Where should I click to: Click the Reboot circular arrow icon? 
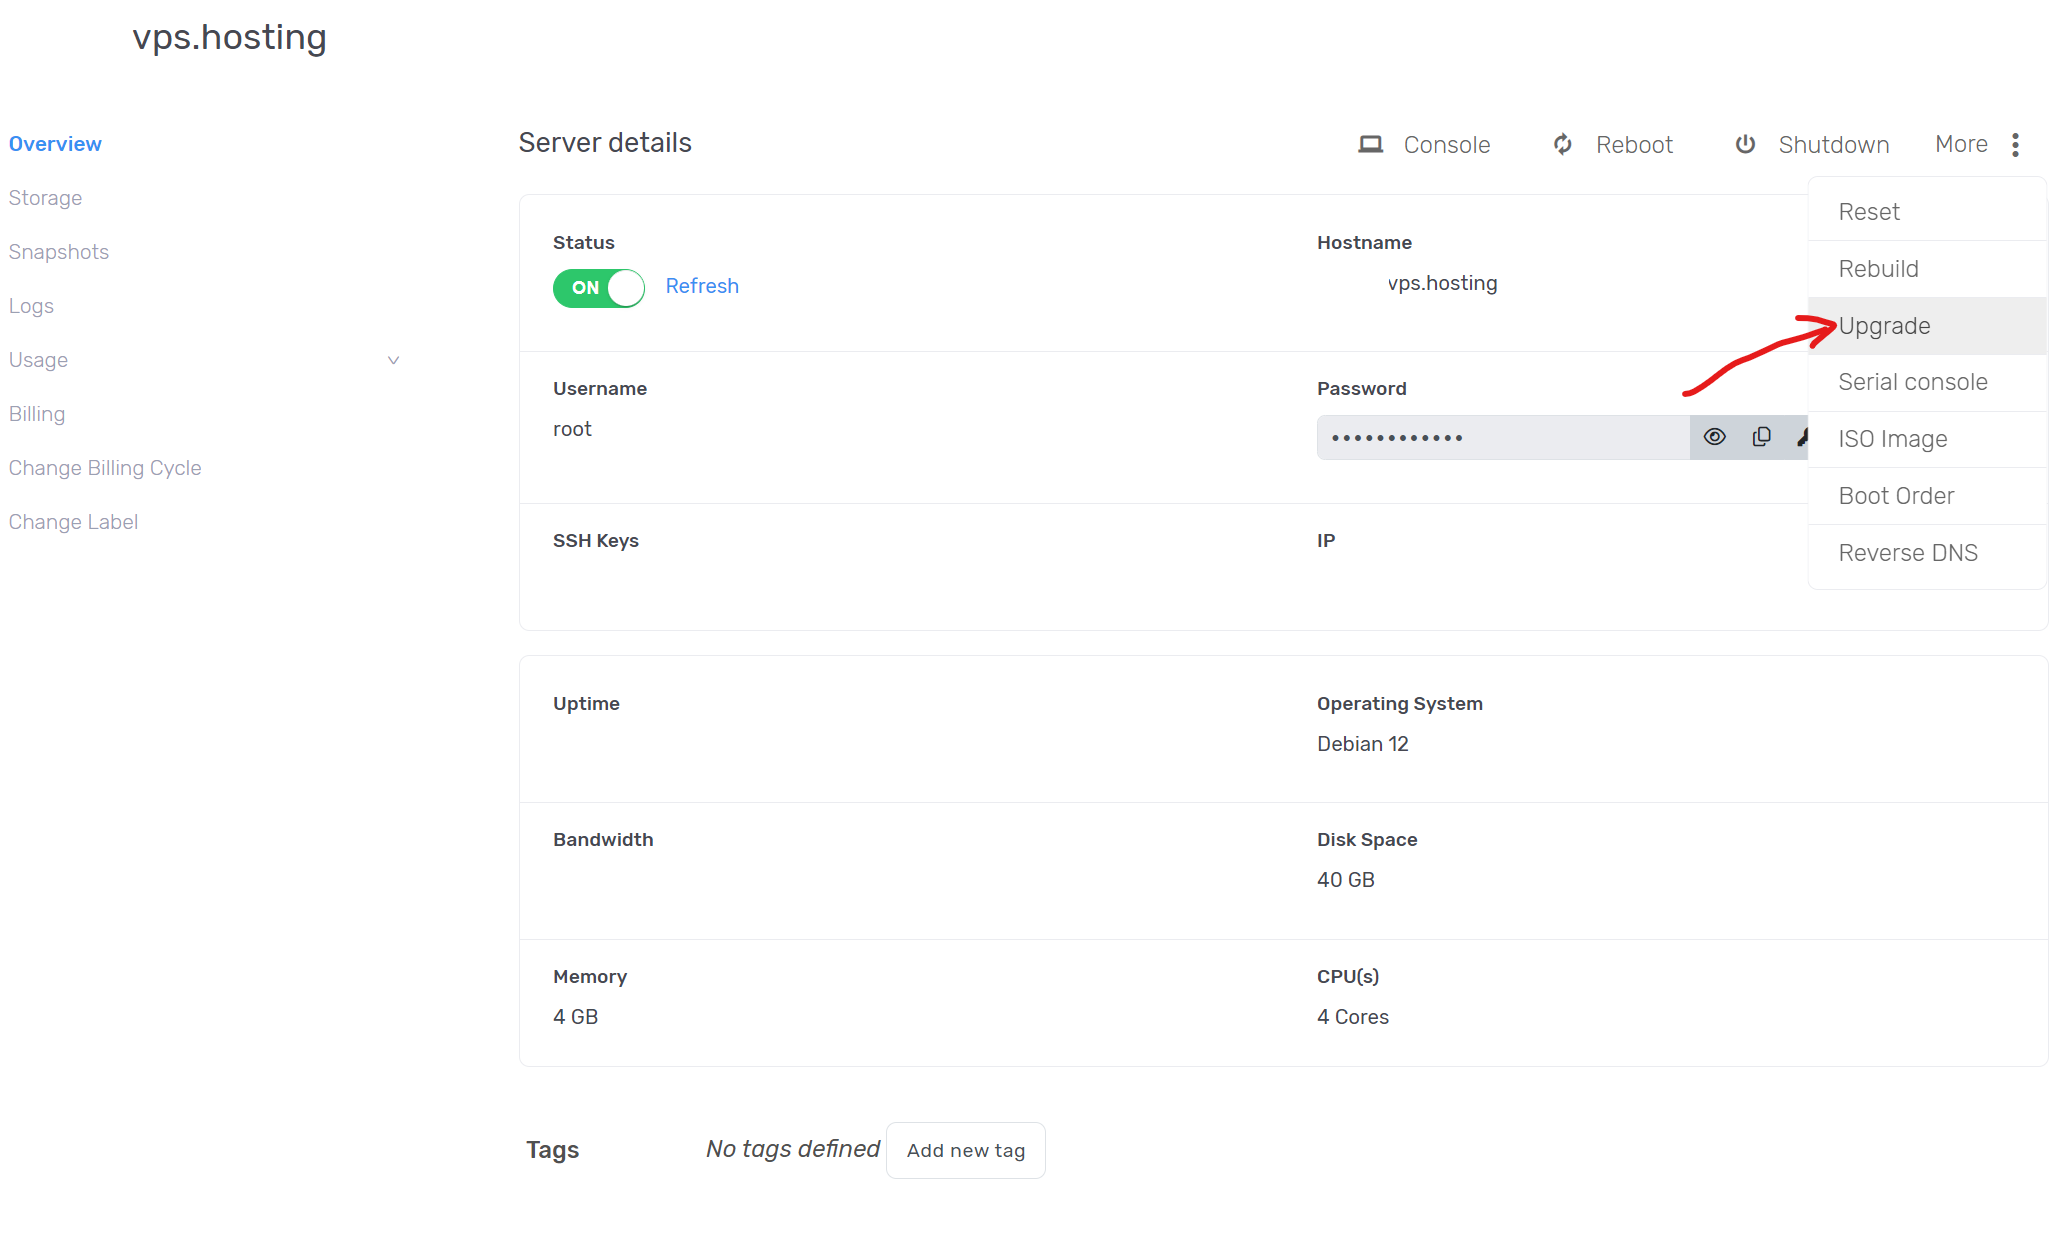click(1562, 145)
